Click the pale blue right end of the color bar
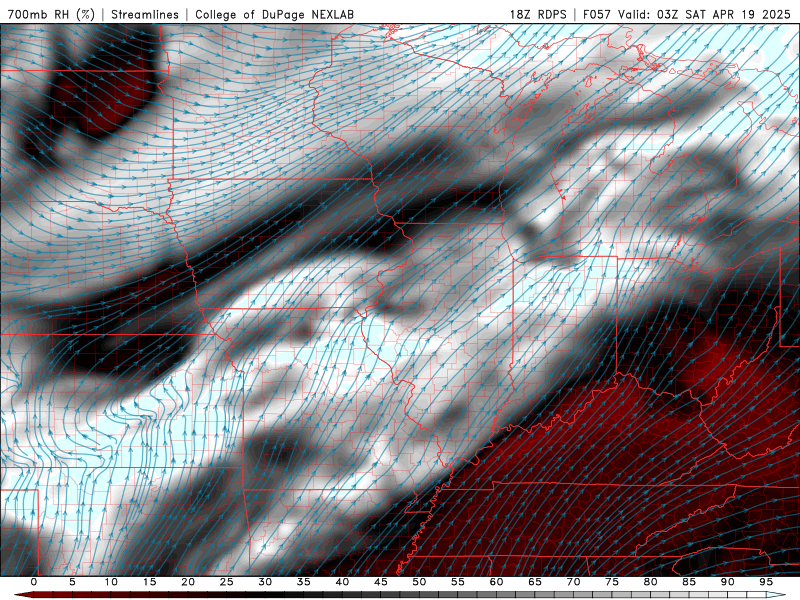Viewport: 800px width, 600px height. point(776,595)
